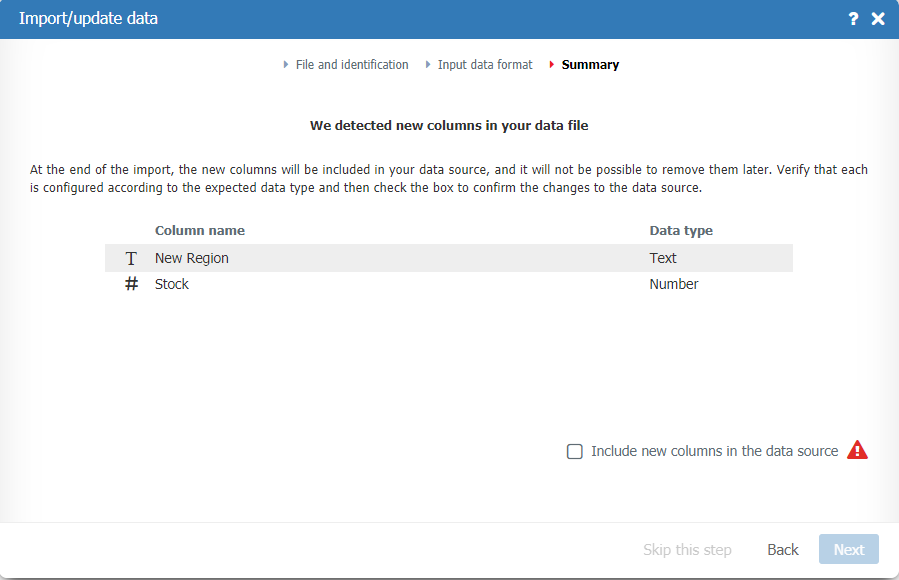Click the help question mark icon
Screen dimensions: 899x580
click(x=853, y=19)
